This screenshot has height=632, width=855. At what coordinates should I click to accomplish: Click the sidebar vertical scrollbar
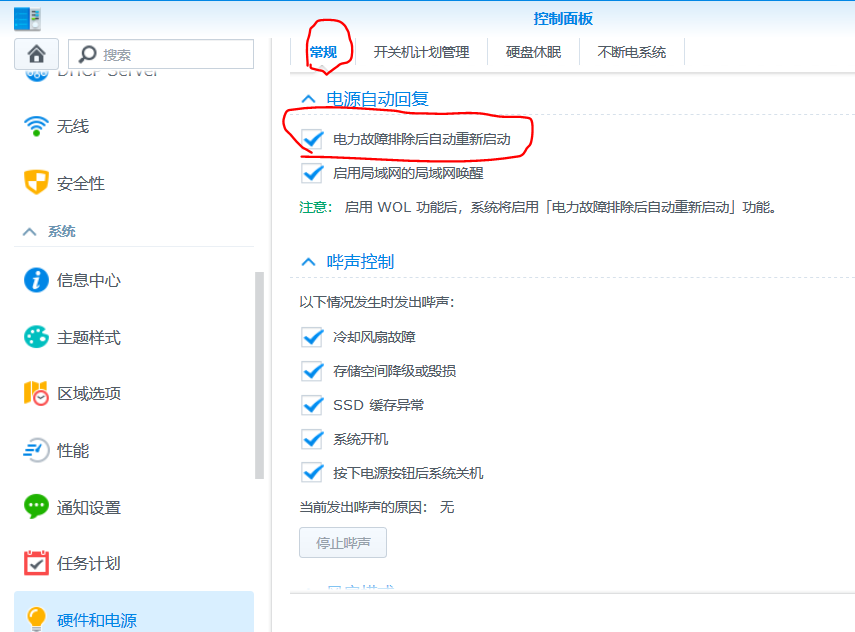click(260, 375)
